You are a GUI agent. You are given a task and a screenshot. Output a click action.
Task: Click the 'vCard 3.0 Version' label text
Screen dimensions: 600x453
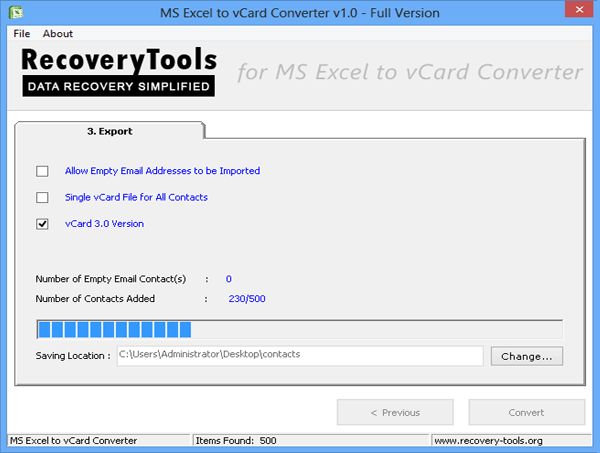104,224
